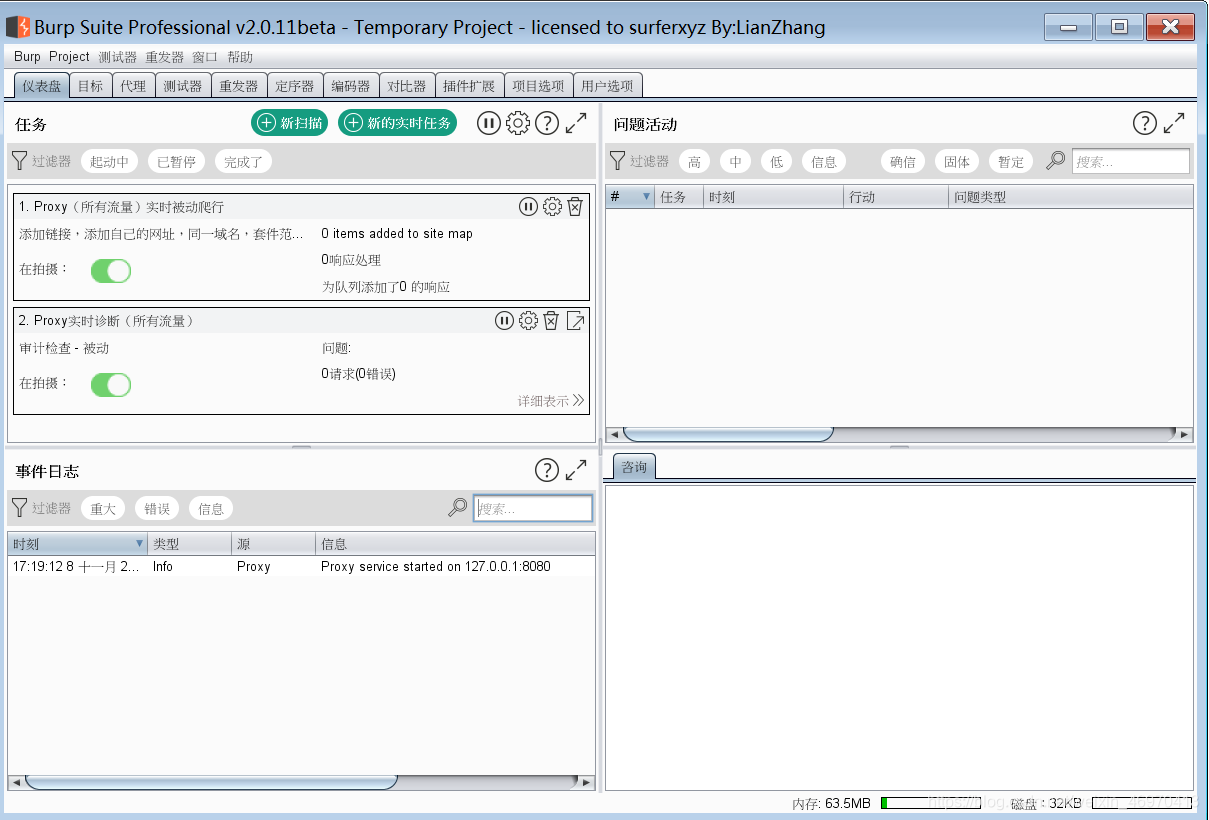This screenshot has width=1209, height=820.
Task: Expand 详细表示 details of Proxy实时诊断
Action: (x=551, y=400)
